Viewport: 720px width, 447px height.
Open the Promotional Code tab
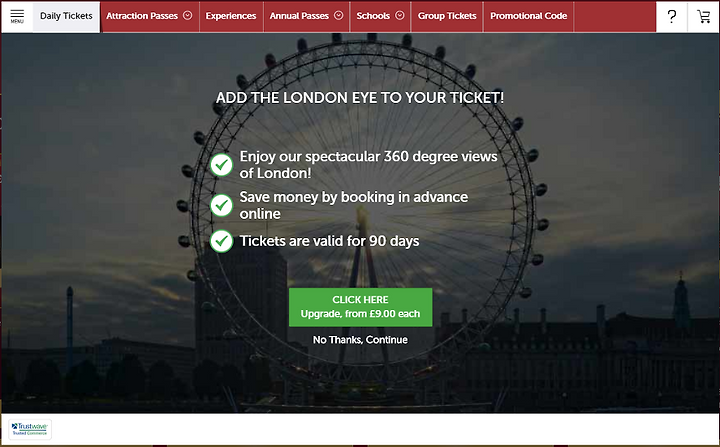(x=529, y=17)
